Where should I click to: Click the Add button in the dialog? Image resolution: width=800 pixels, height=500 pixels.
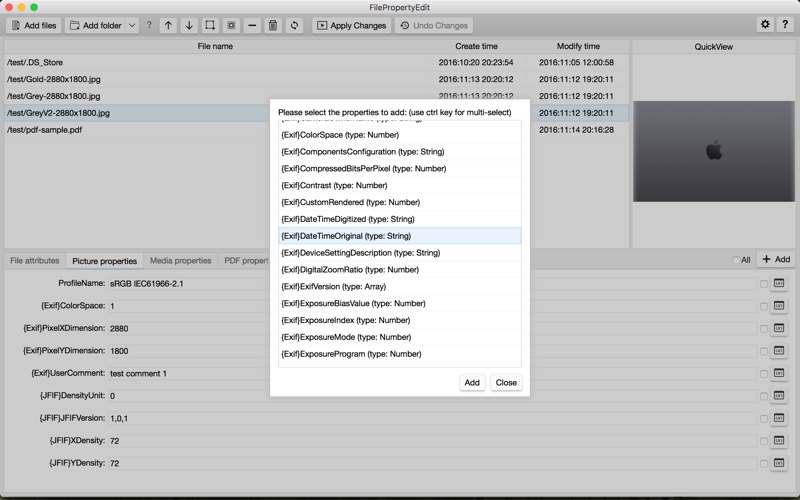(472, 383)
